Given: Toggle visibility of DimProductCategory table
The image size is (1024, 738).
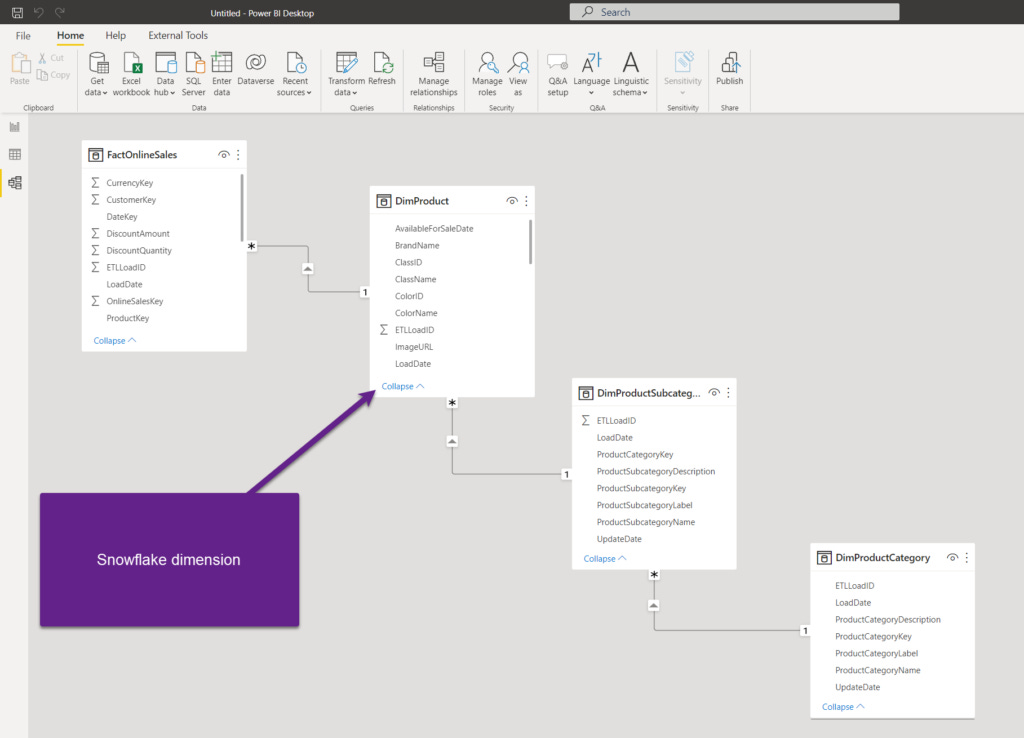Looking at the screenshot, I should pyautogui.click(x=953, y=558).
